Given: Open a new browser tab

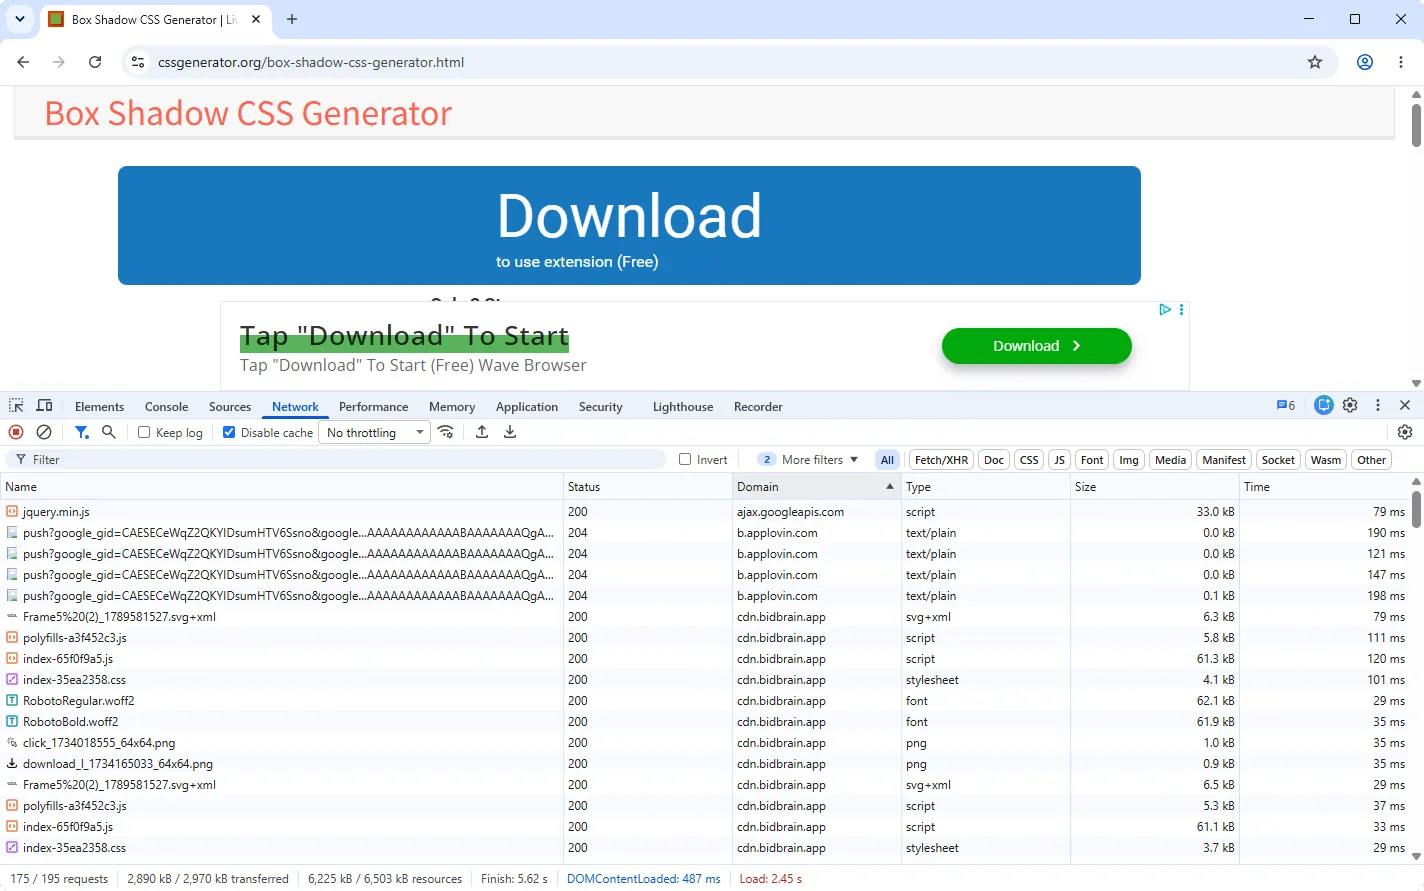Looking at the screenshot, I should (292, 19).
